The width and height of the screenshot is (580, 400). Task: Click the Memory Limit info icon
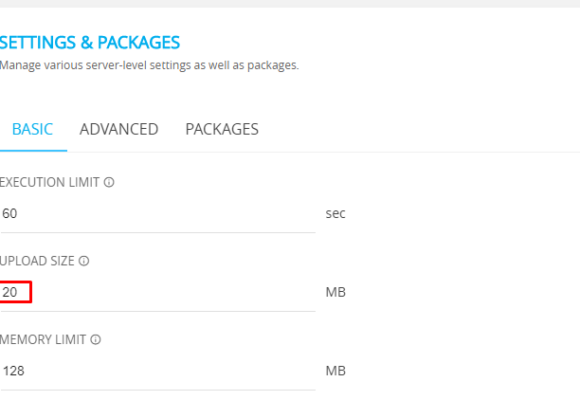(x=95, y=340)
